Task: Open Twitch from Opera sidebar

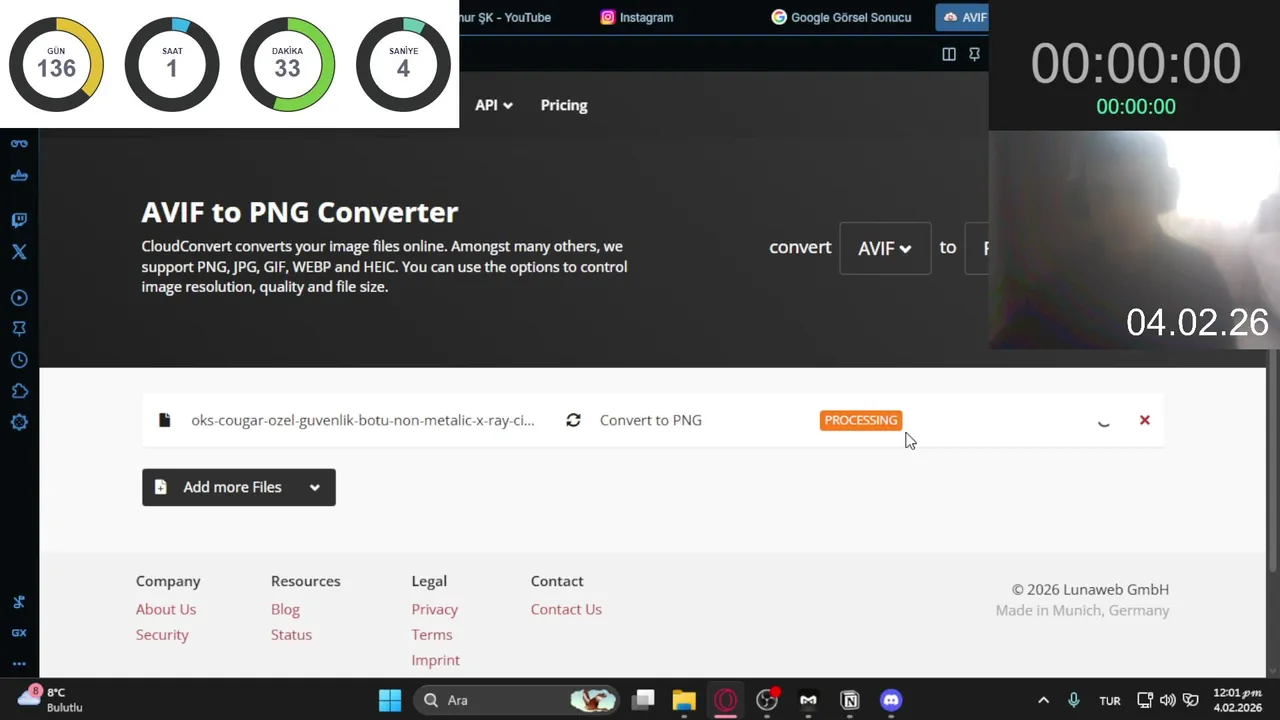Action: click(x=19, y=220)
